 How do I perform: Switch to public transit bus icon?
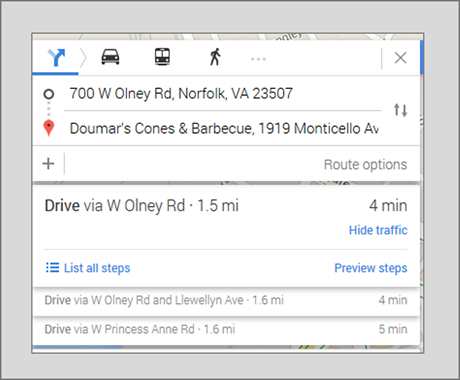pyautogui.click(x=162, y=57)
